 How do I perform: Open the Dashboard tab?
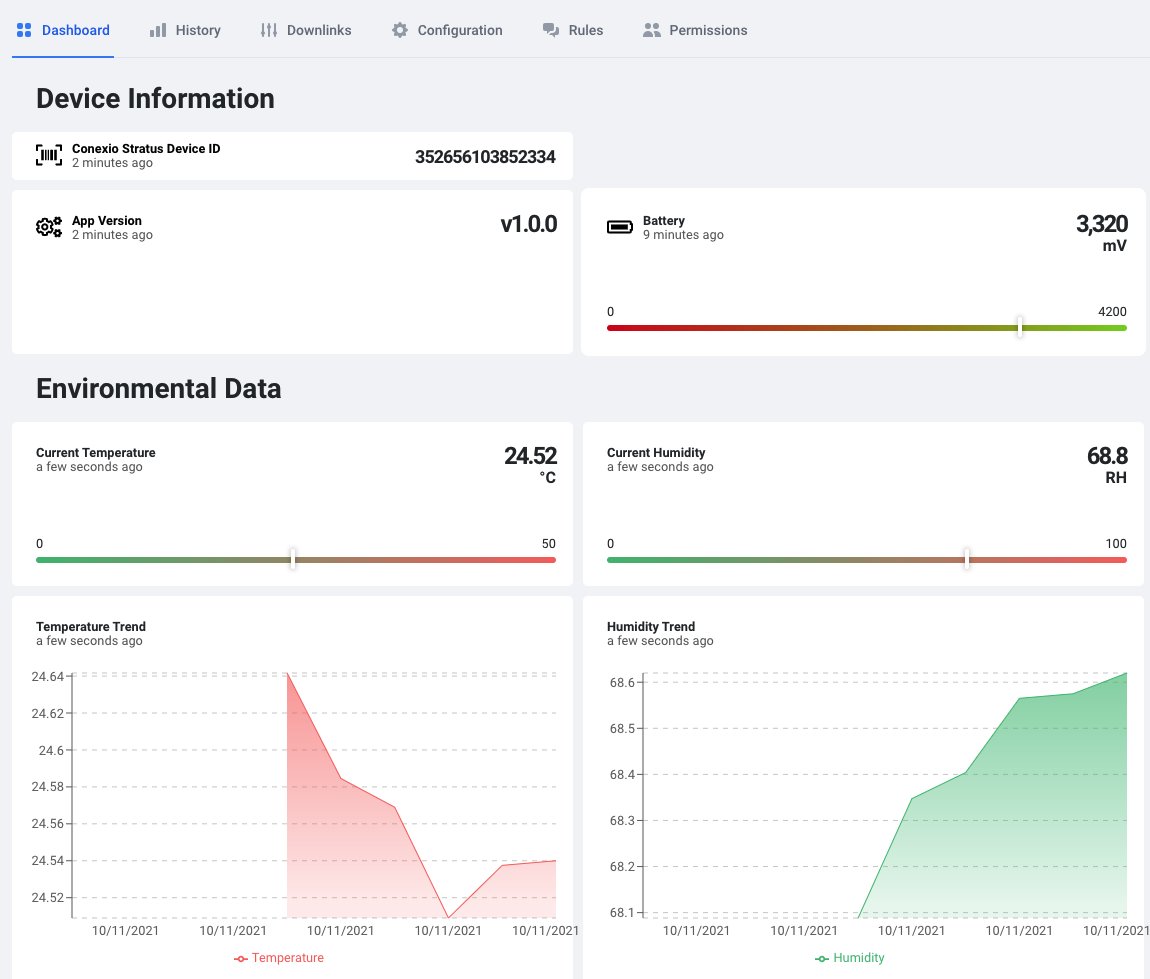click(63, 30)
